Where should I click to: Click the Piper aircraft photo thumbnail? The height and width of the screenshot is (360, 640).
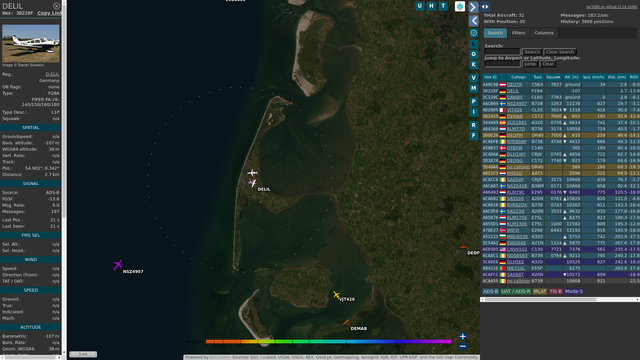[31, 43]
